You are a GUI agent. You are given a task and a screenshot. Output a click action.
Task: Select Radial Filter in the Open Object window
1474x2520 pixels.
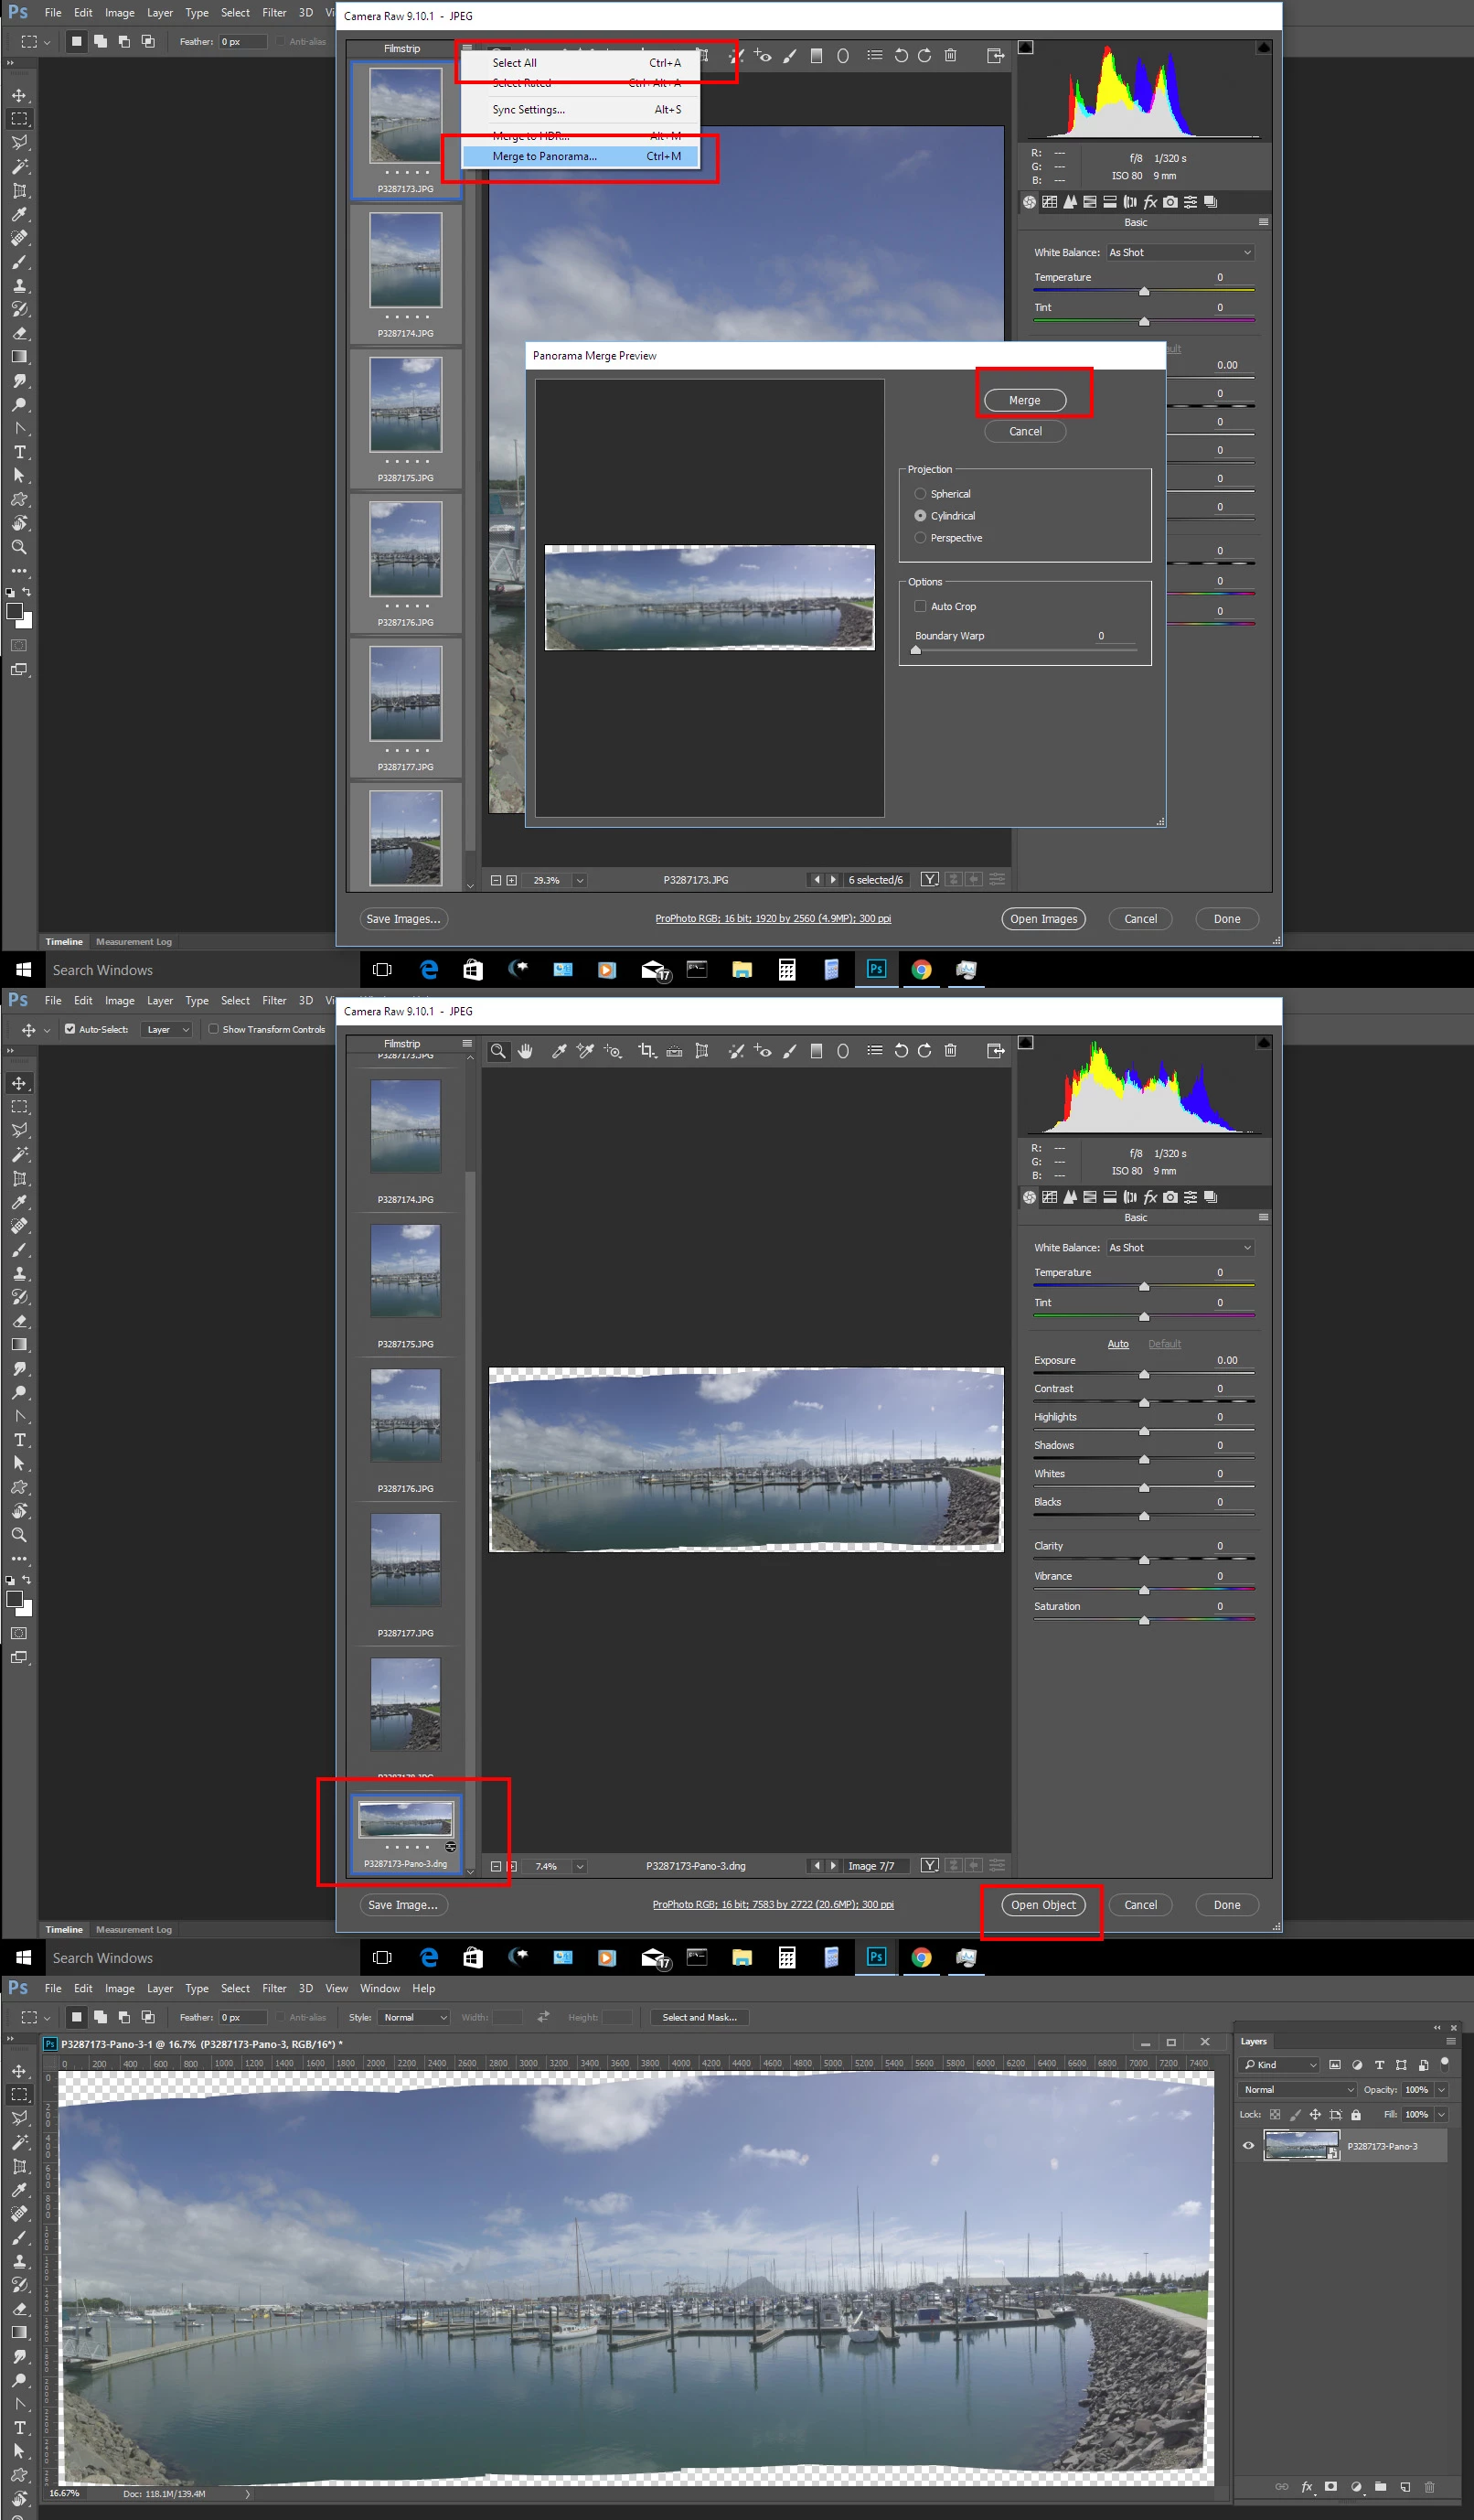pyautogui.click(x=843, y=1051)
